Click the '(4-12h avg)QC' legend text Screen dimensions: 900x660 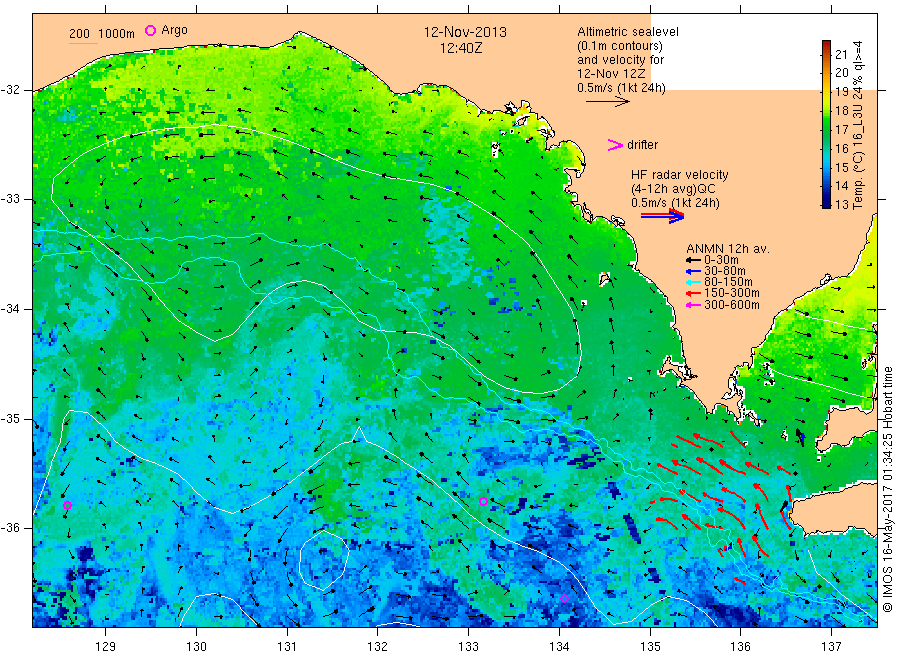click(673, 189)
